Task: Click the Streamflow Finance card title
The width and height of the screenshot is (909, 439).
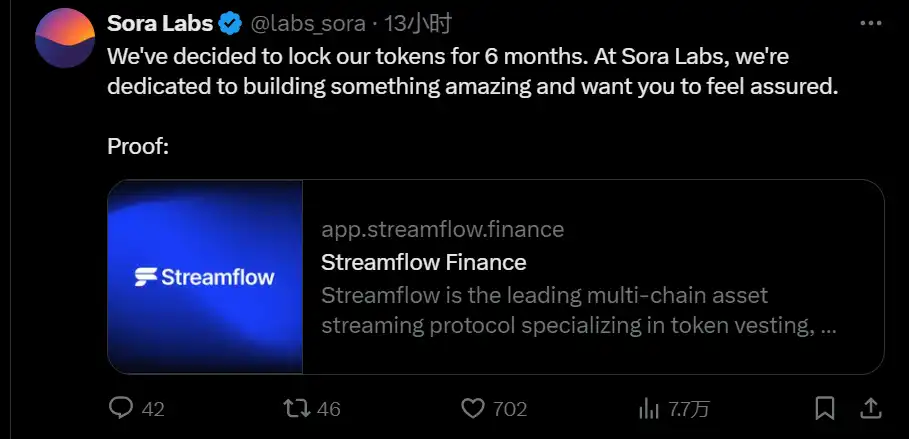Action: 423,263
